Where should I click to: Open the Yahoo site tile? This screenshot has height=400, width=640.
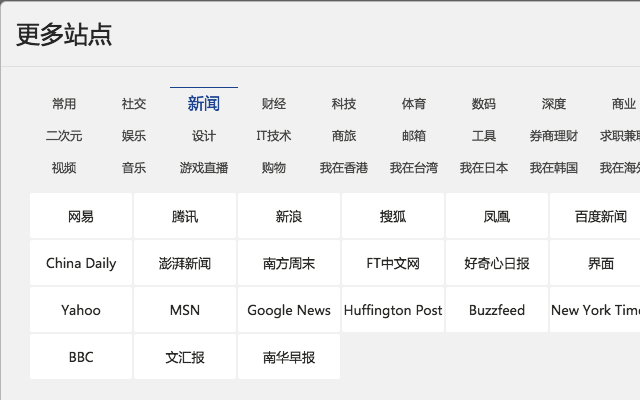(81, 310)
